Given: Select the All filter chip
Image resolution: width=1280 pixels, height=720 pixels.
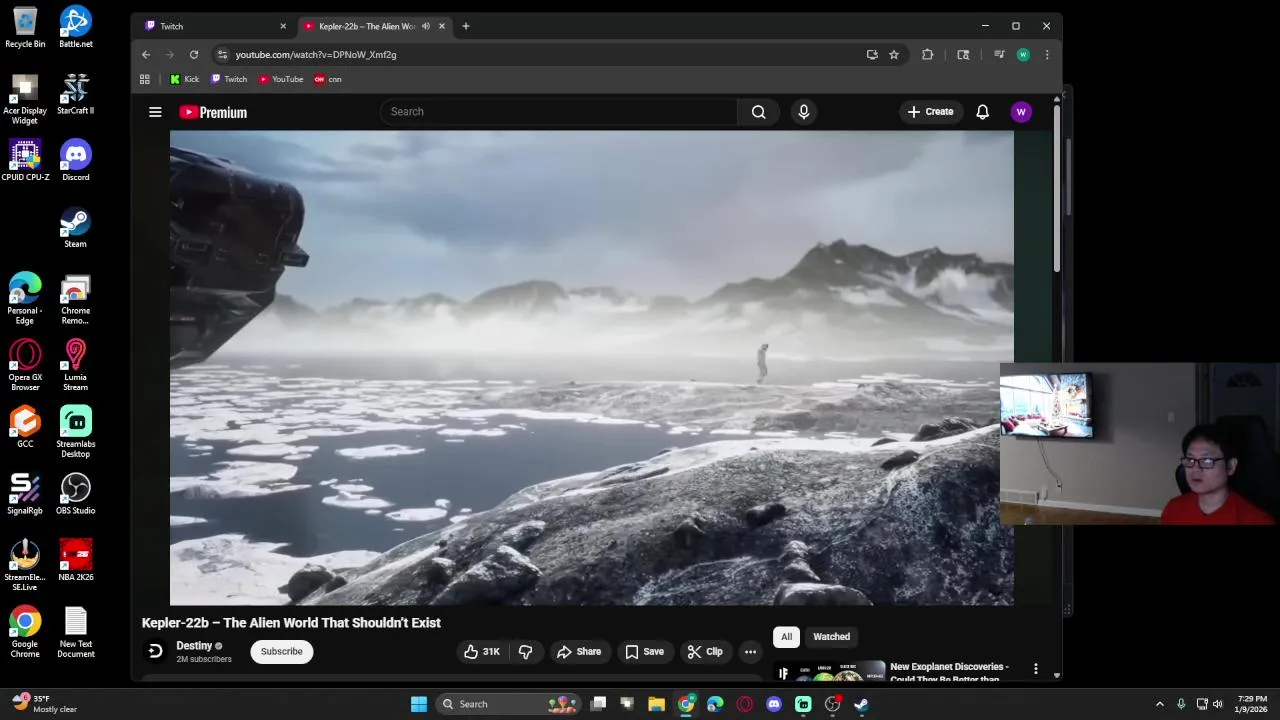Looking at the screenshot, I should (786, 637).
